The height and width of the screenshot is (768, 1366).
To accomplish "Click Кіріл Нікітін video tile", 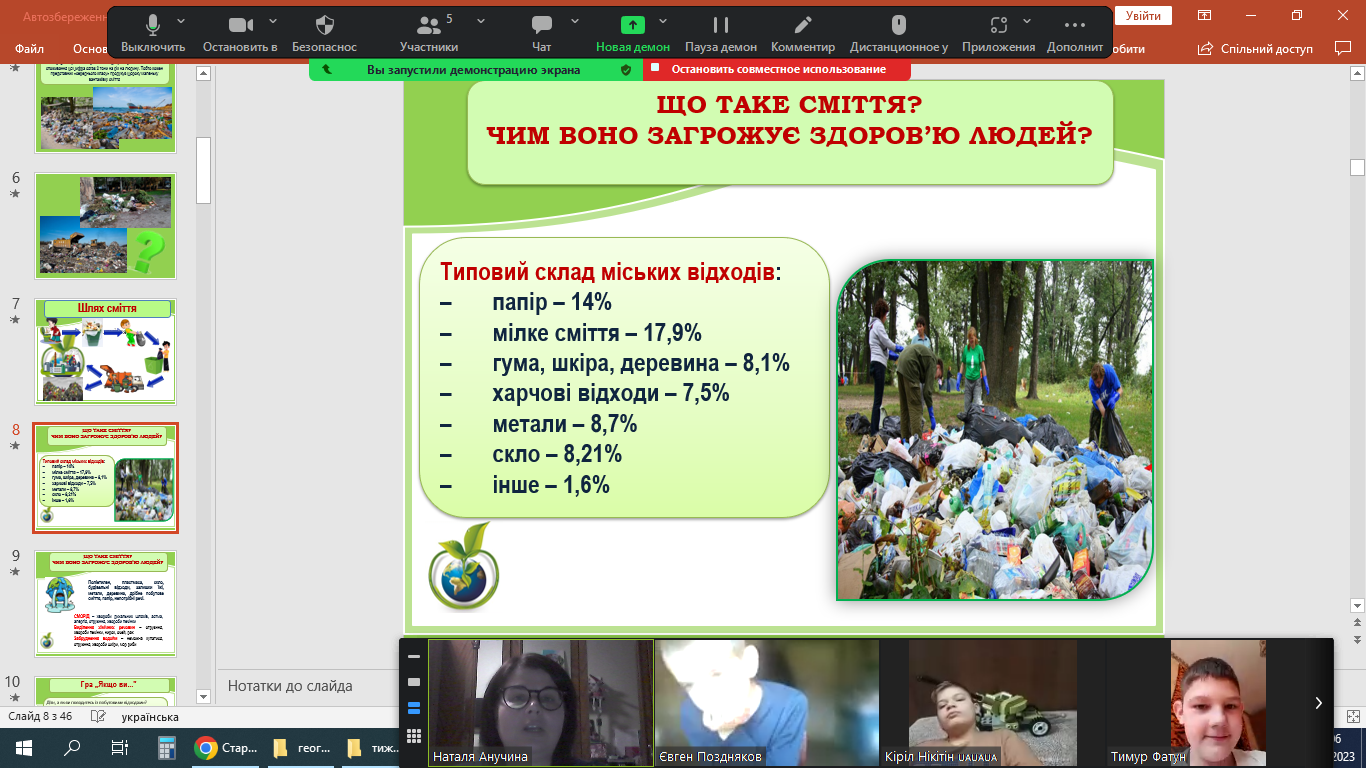I will tap(993, 703).
